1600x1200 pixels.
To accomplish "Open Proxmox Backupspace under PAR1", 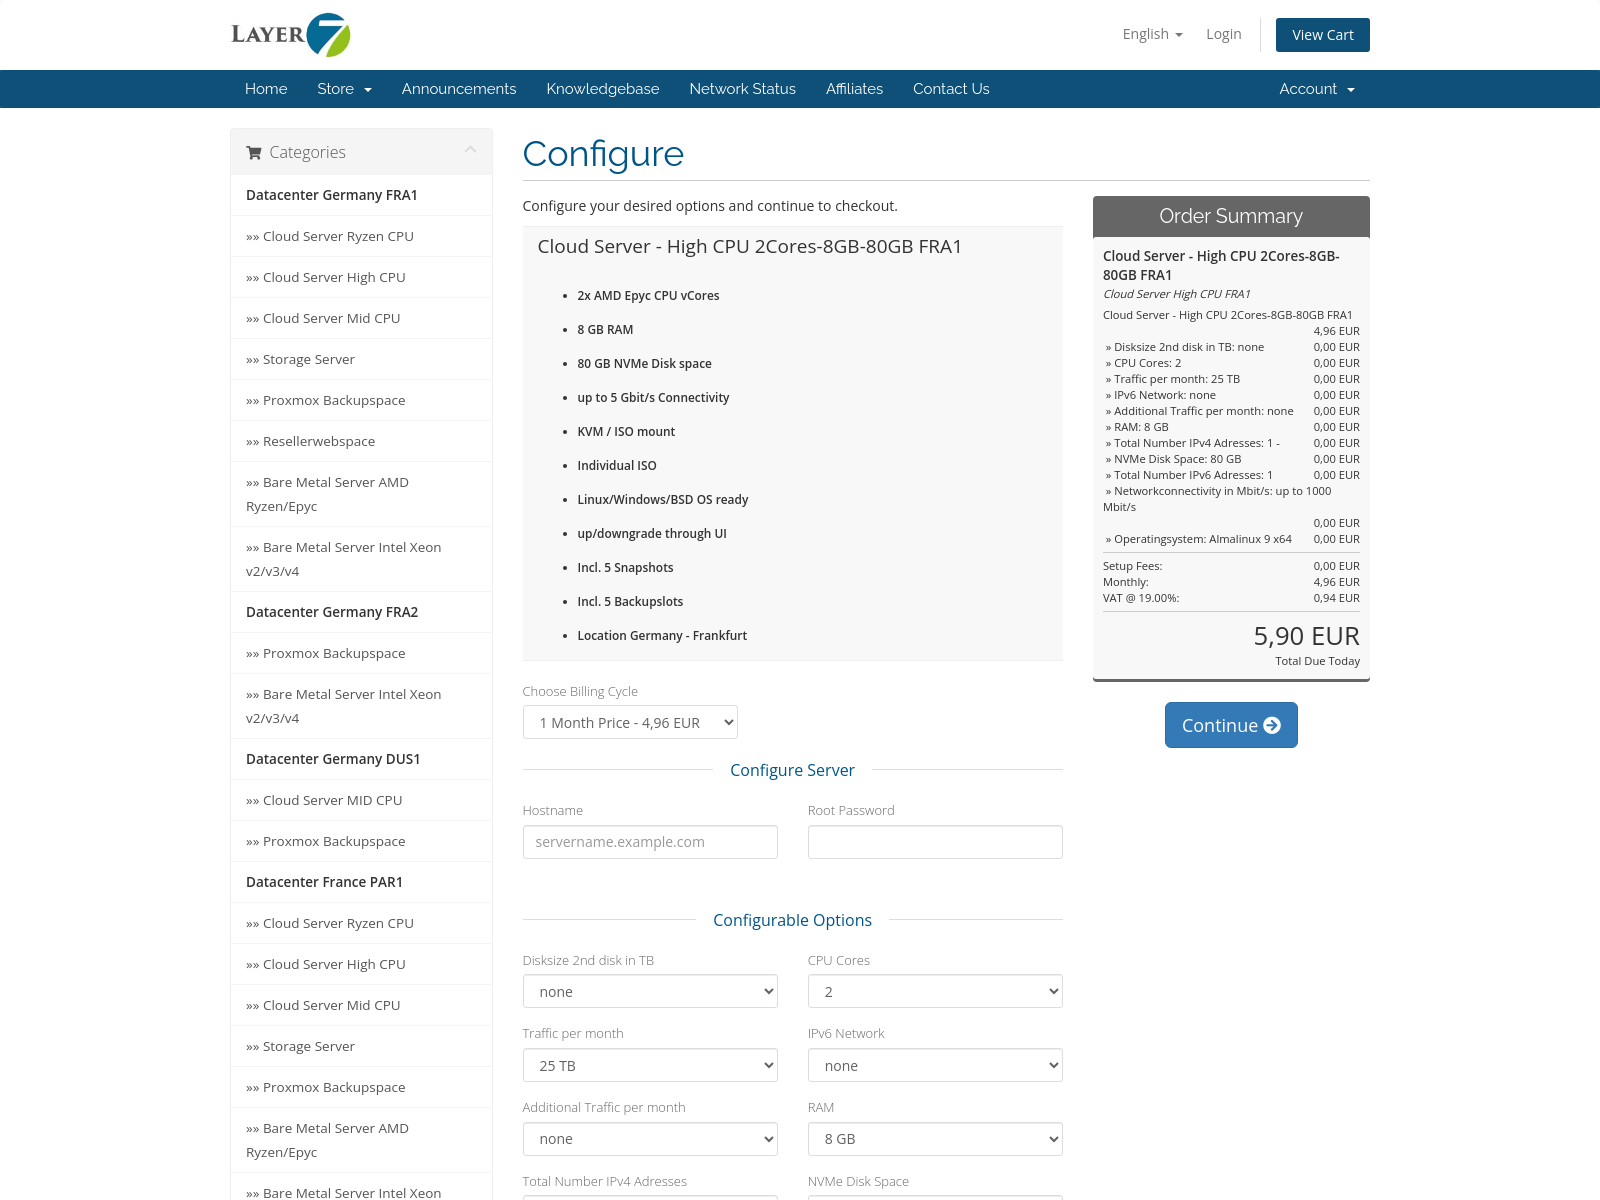I will click(x=361, y=1087).
